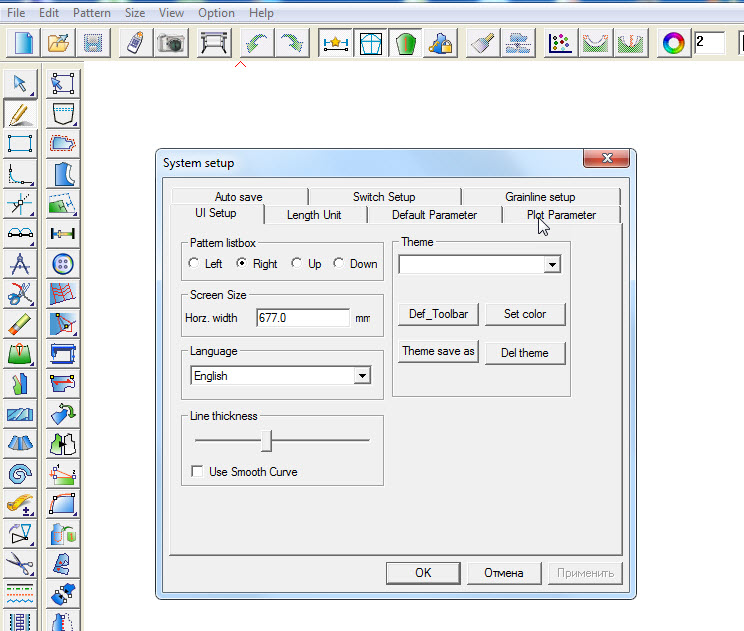Open the Language dropdown
Viewport: 744px width, 631px height.
click(x=362, y=376)
